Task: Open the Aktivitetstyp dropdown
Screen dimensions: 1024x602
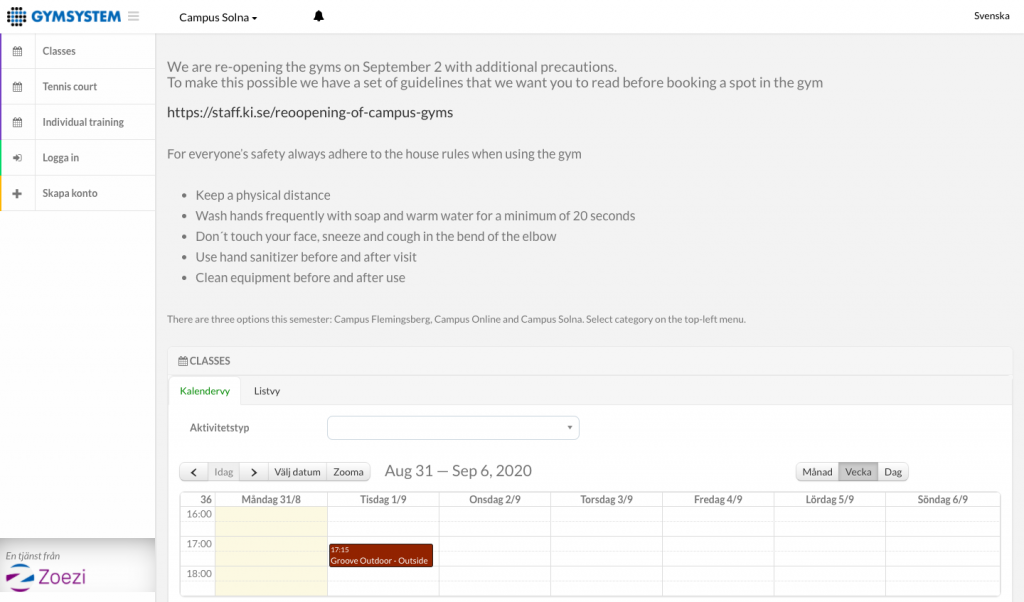Action: coord(453,428)
